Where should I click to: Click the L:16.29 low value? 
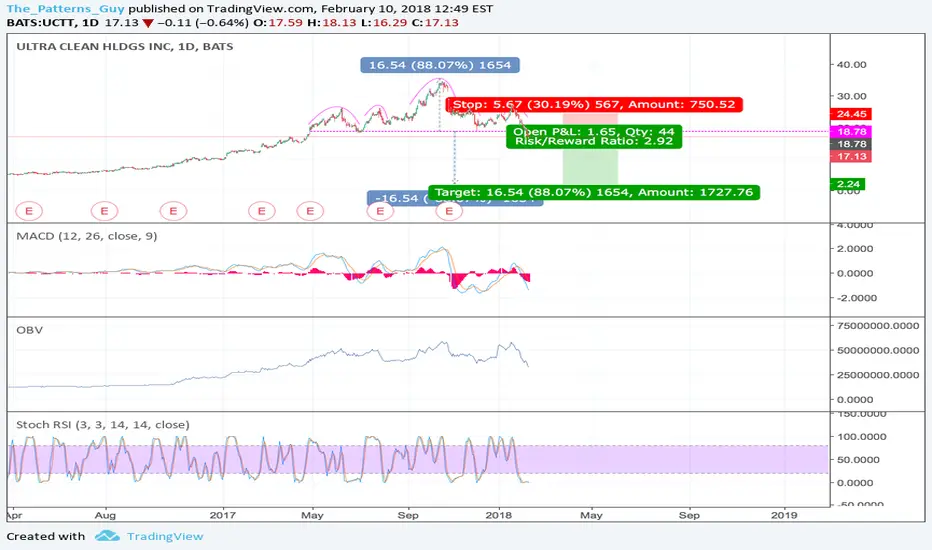(x=383, y=23)
